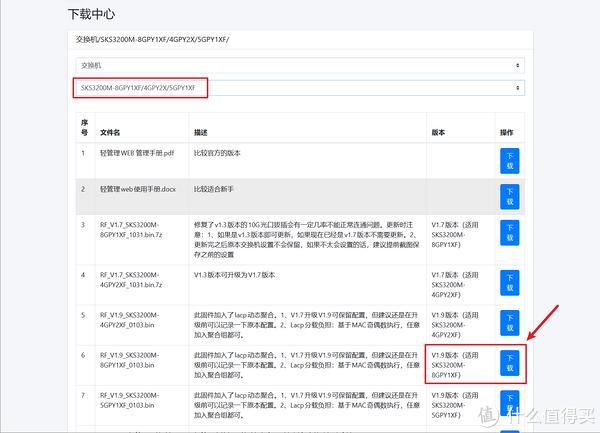Select version cell V1.9版本 适用SKS3200M-8GPY1XF
This screenshot has height=433, width=600.
[x=455, y=365]
